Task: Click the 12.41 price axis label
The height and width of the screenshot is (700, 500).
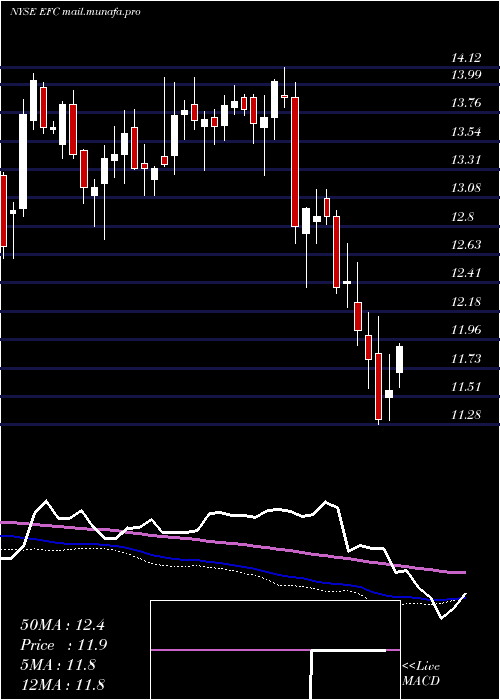Action: pyautogui.click(x=467, y=273)
